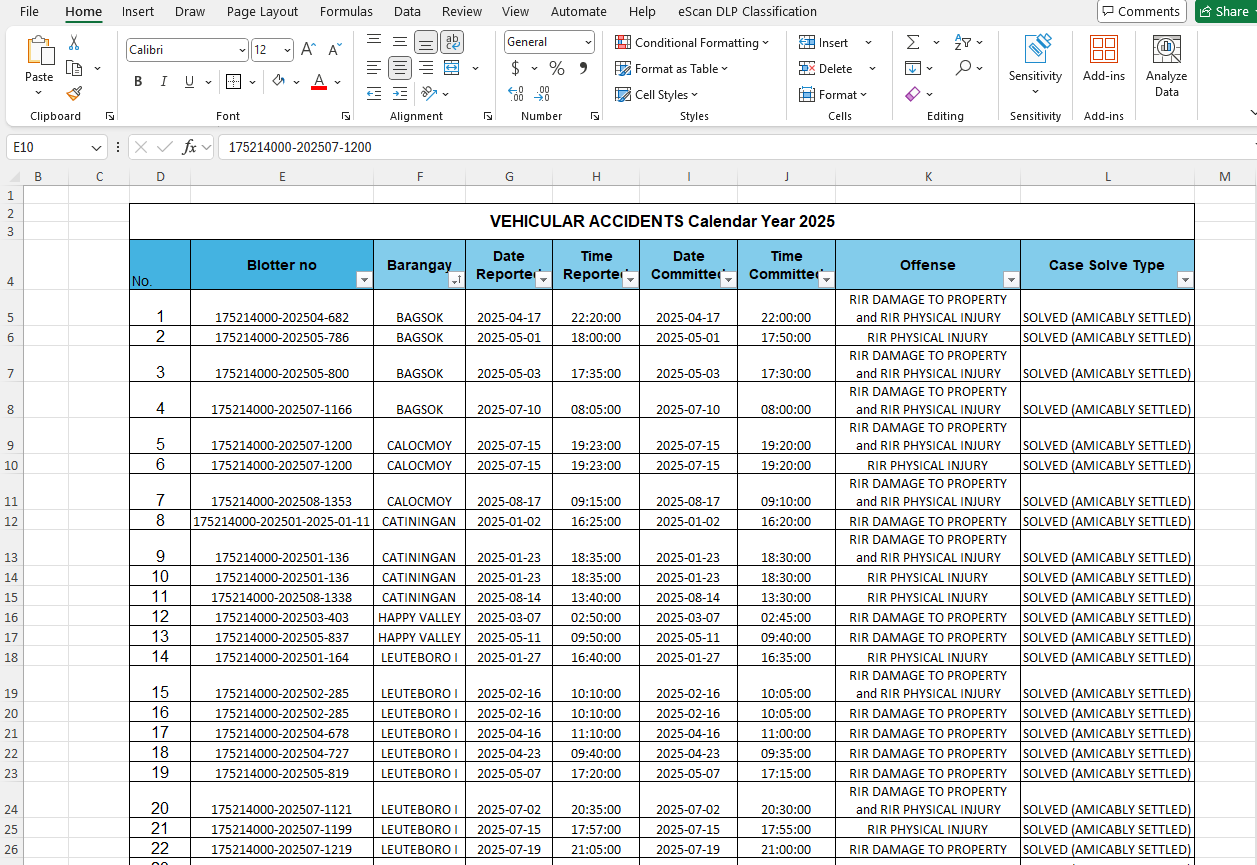
Task: Click Increase Decimal icon
Action: [x=516, y=94]
